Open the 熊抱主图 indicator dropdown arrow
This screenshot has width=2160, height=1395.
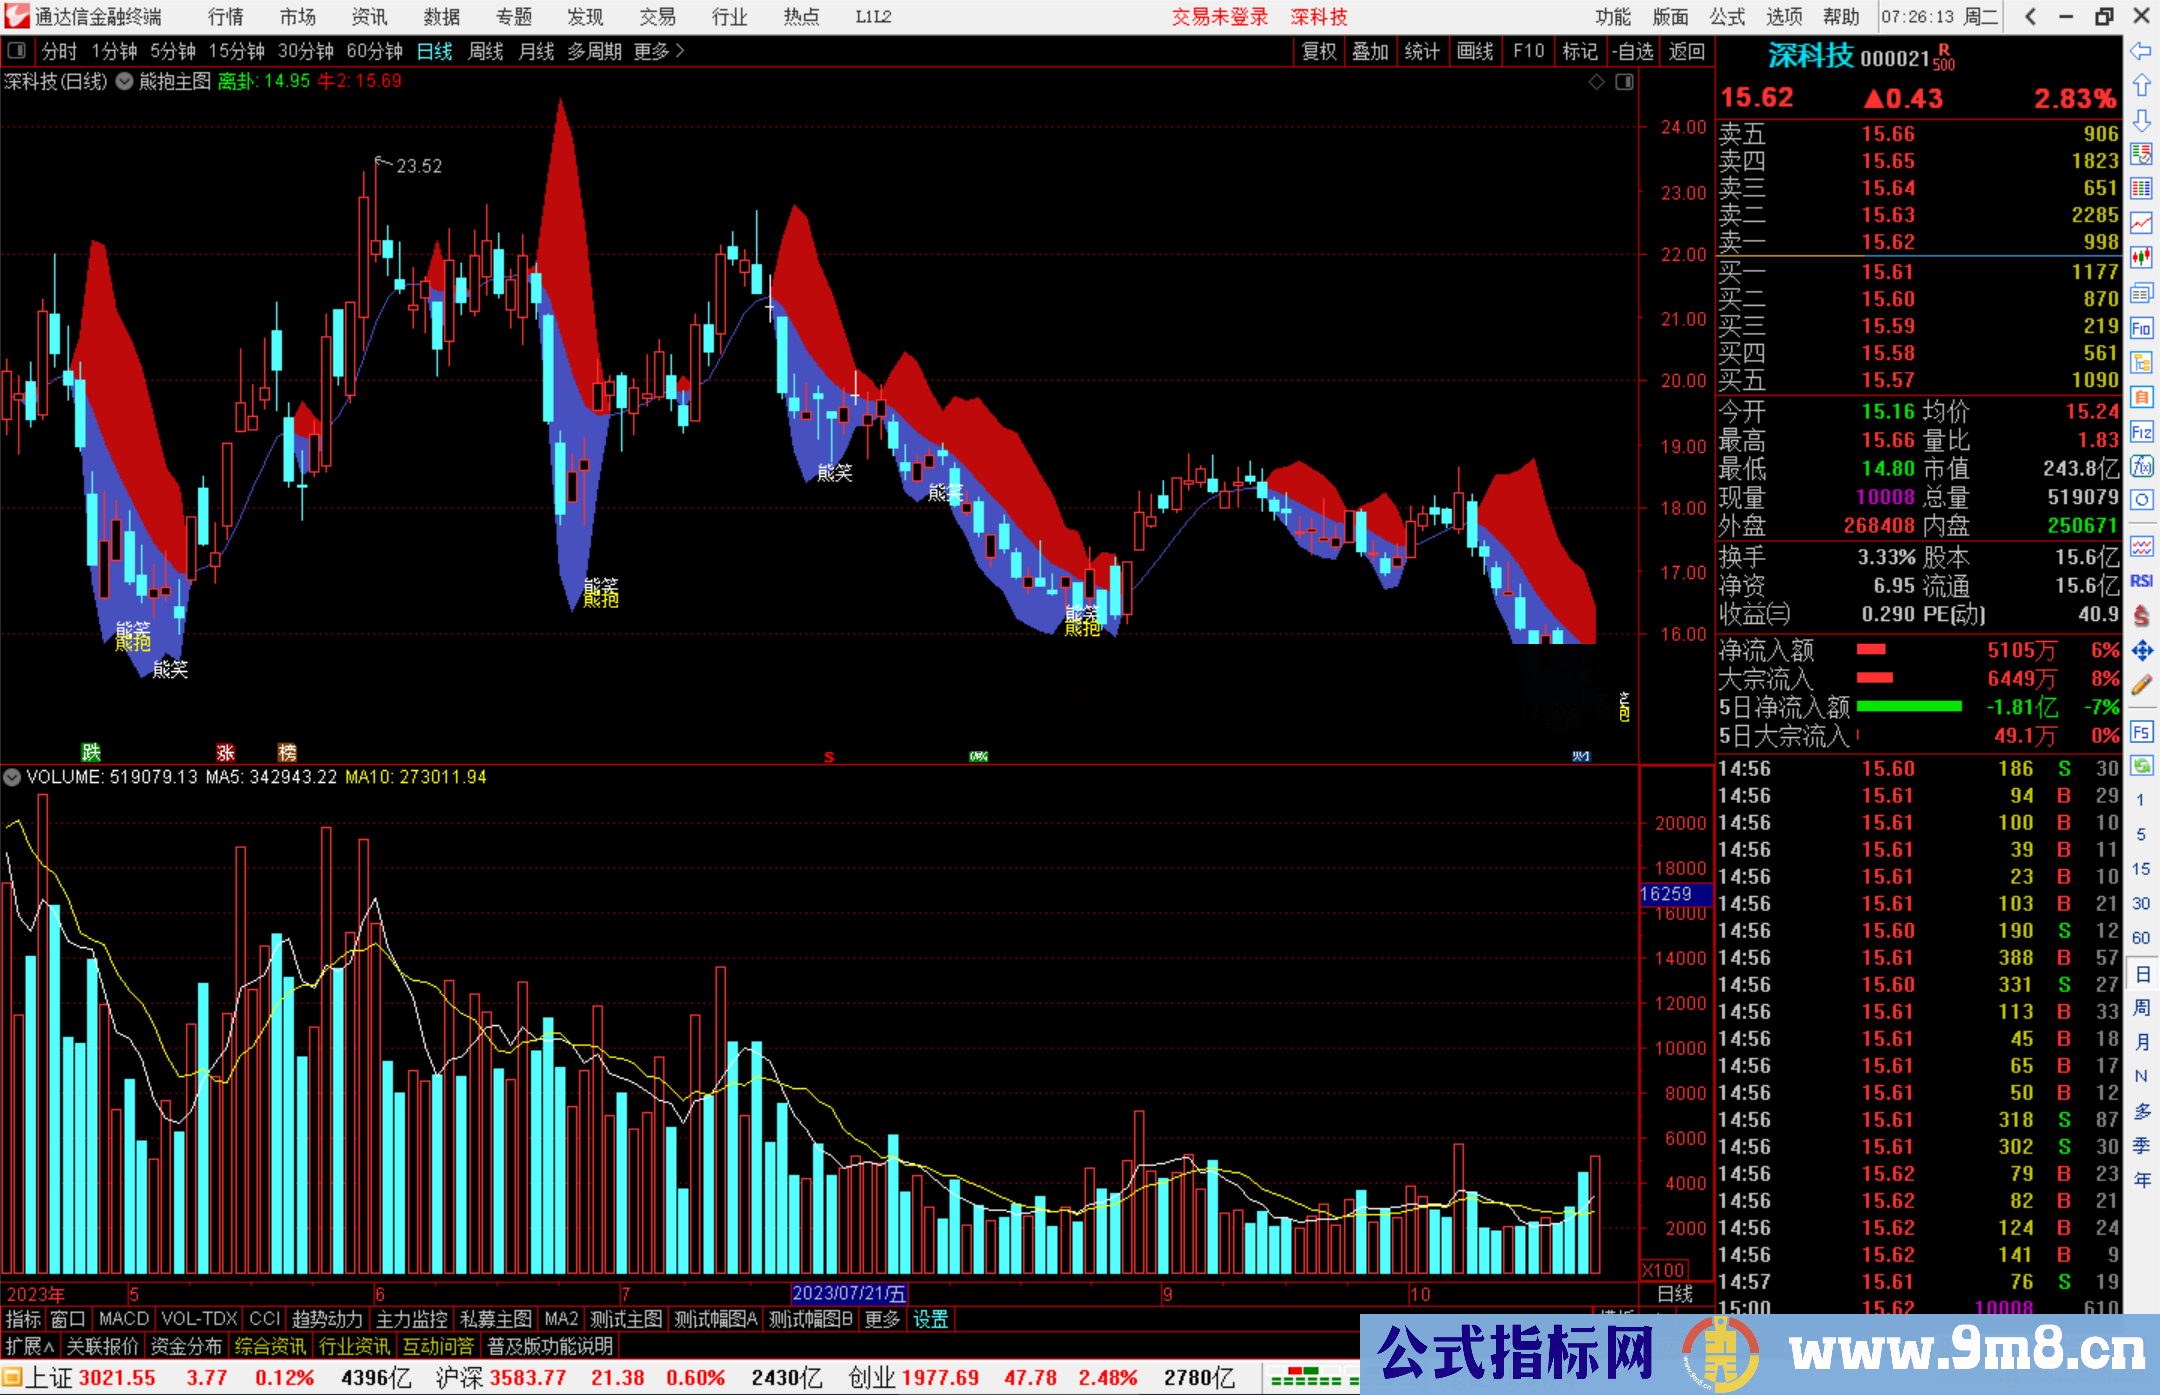(124, 82)
